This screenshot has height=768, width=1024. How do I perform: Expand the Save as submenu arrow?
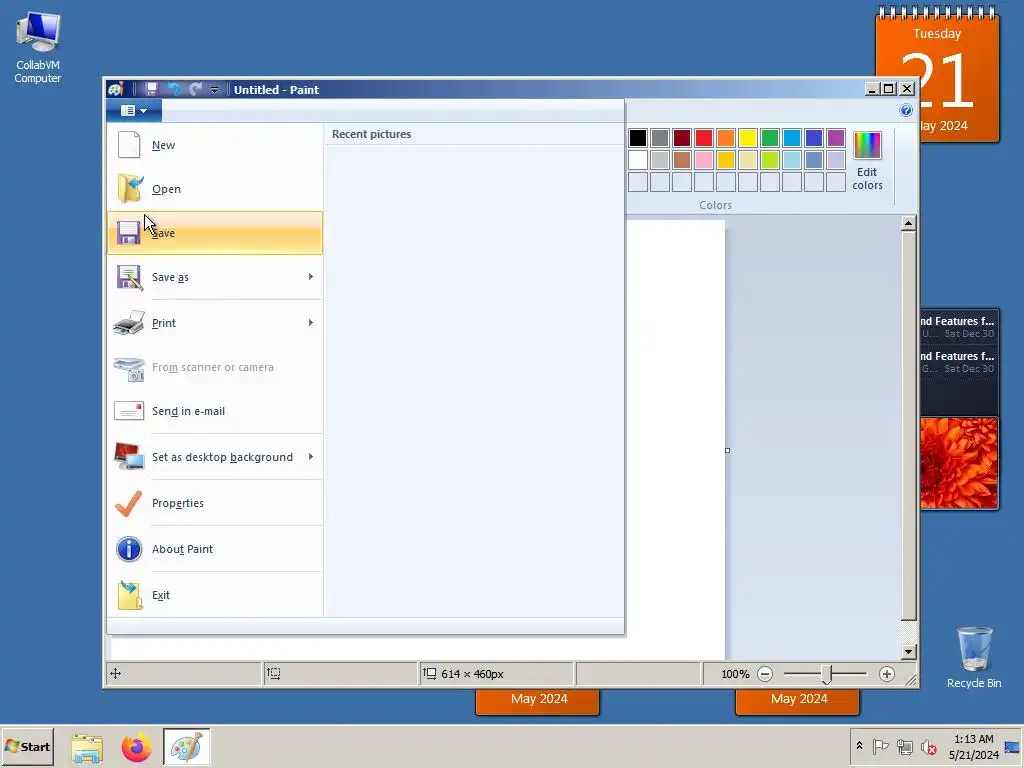[311, 277]
